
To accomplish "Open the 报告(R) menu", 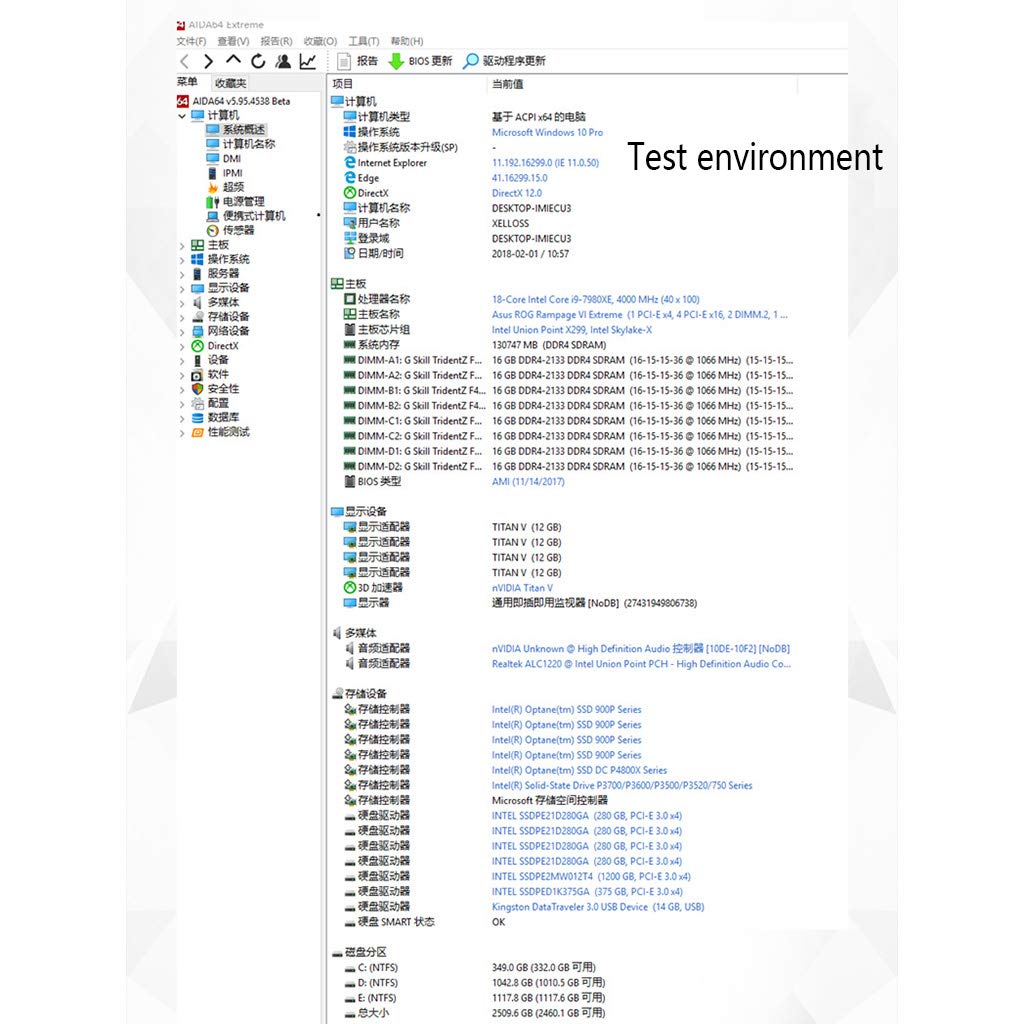I will click(x=276, y=41).
